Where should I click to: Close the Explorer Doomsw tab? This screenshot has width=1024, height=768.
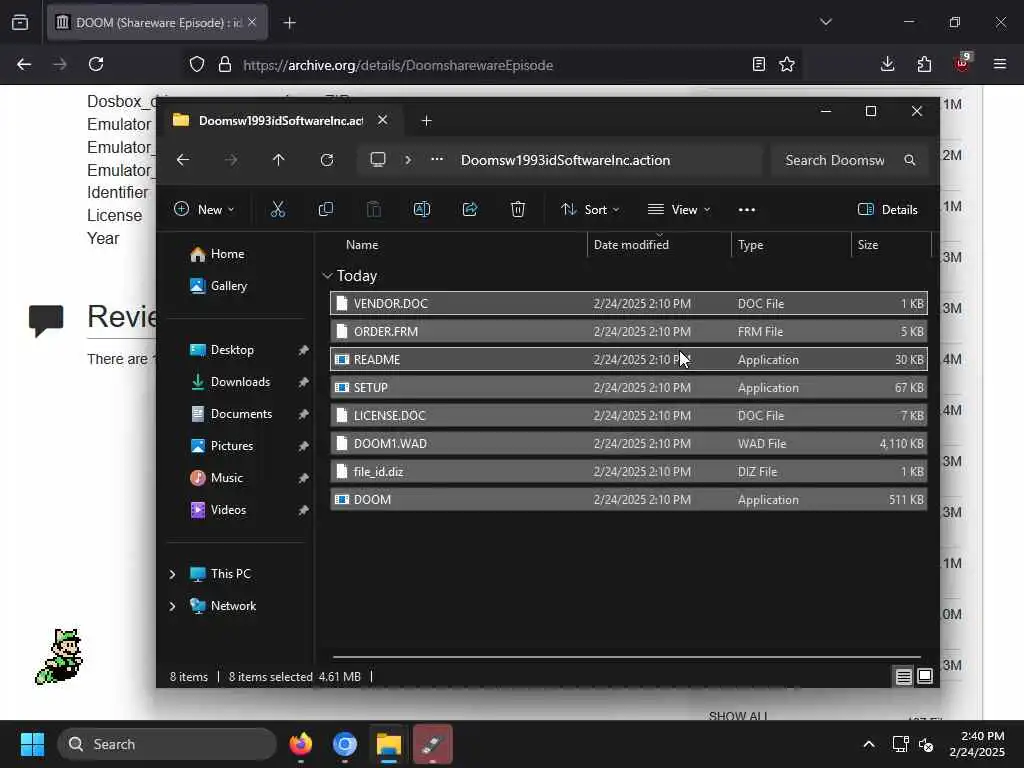(x=382, y=120)
